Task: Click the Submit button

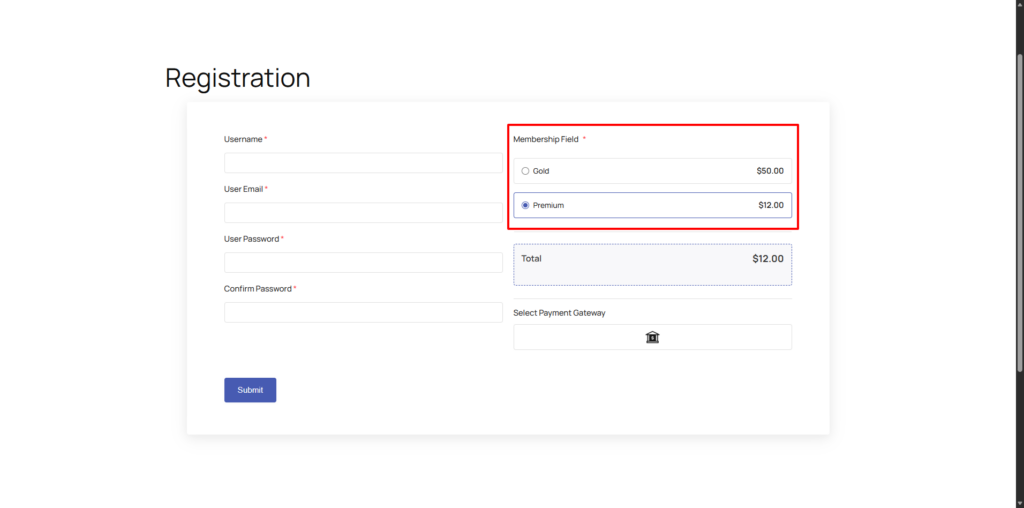Action: point(250,390)
